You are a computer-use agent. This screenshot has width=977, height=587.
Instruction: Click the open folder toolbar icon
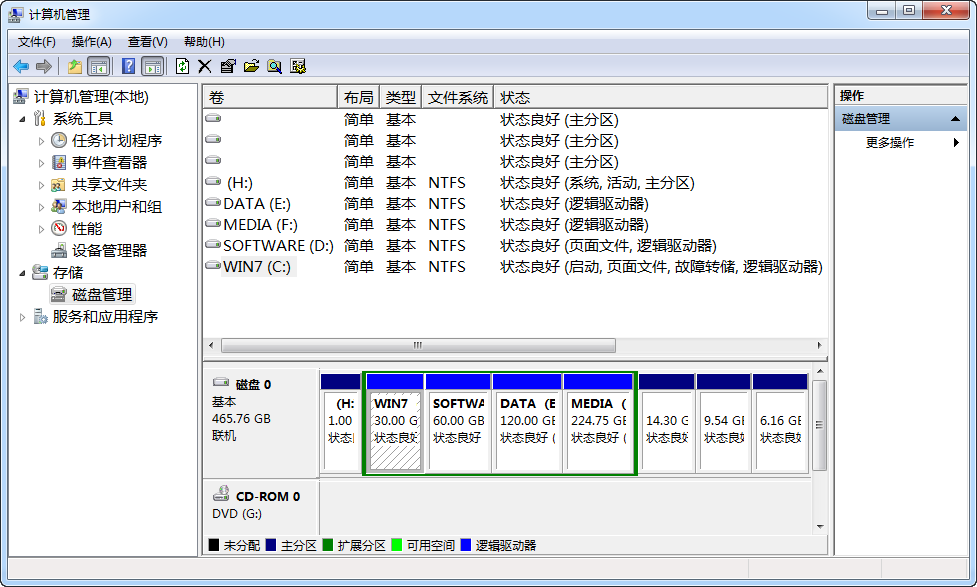pos(251,66)
